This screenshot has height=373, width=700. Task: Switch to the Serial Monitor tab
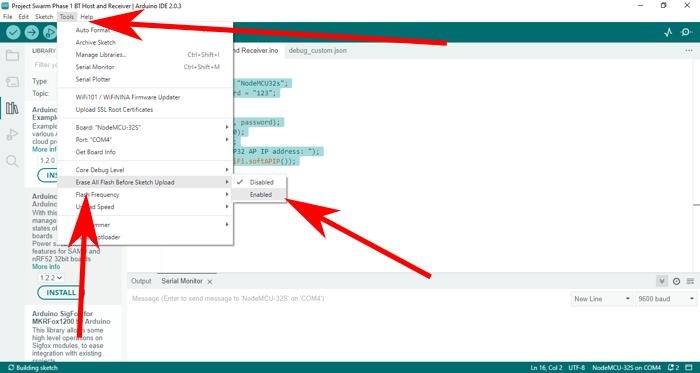(182, 282)
